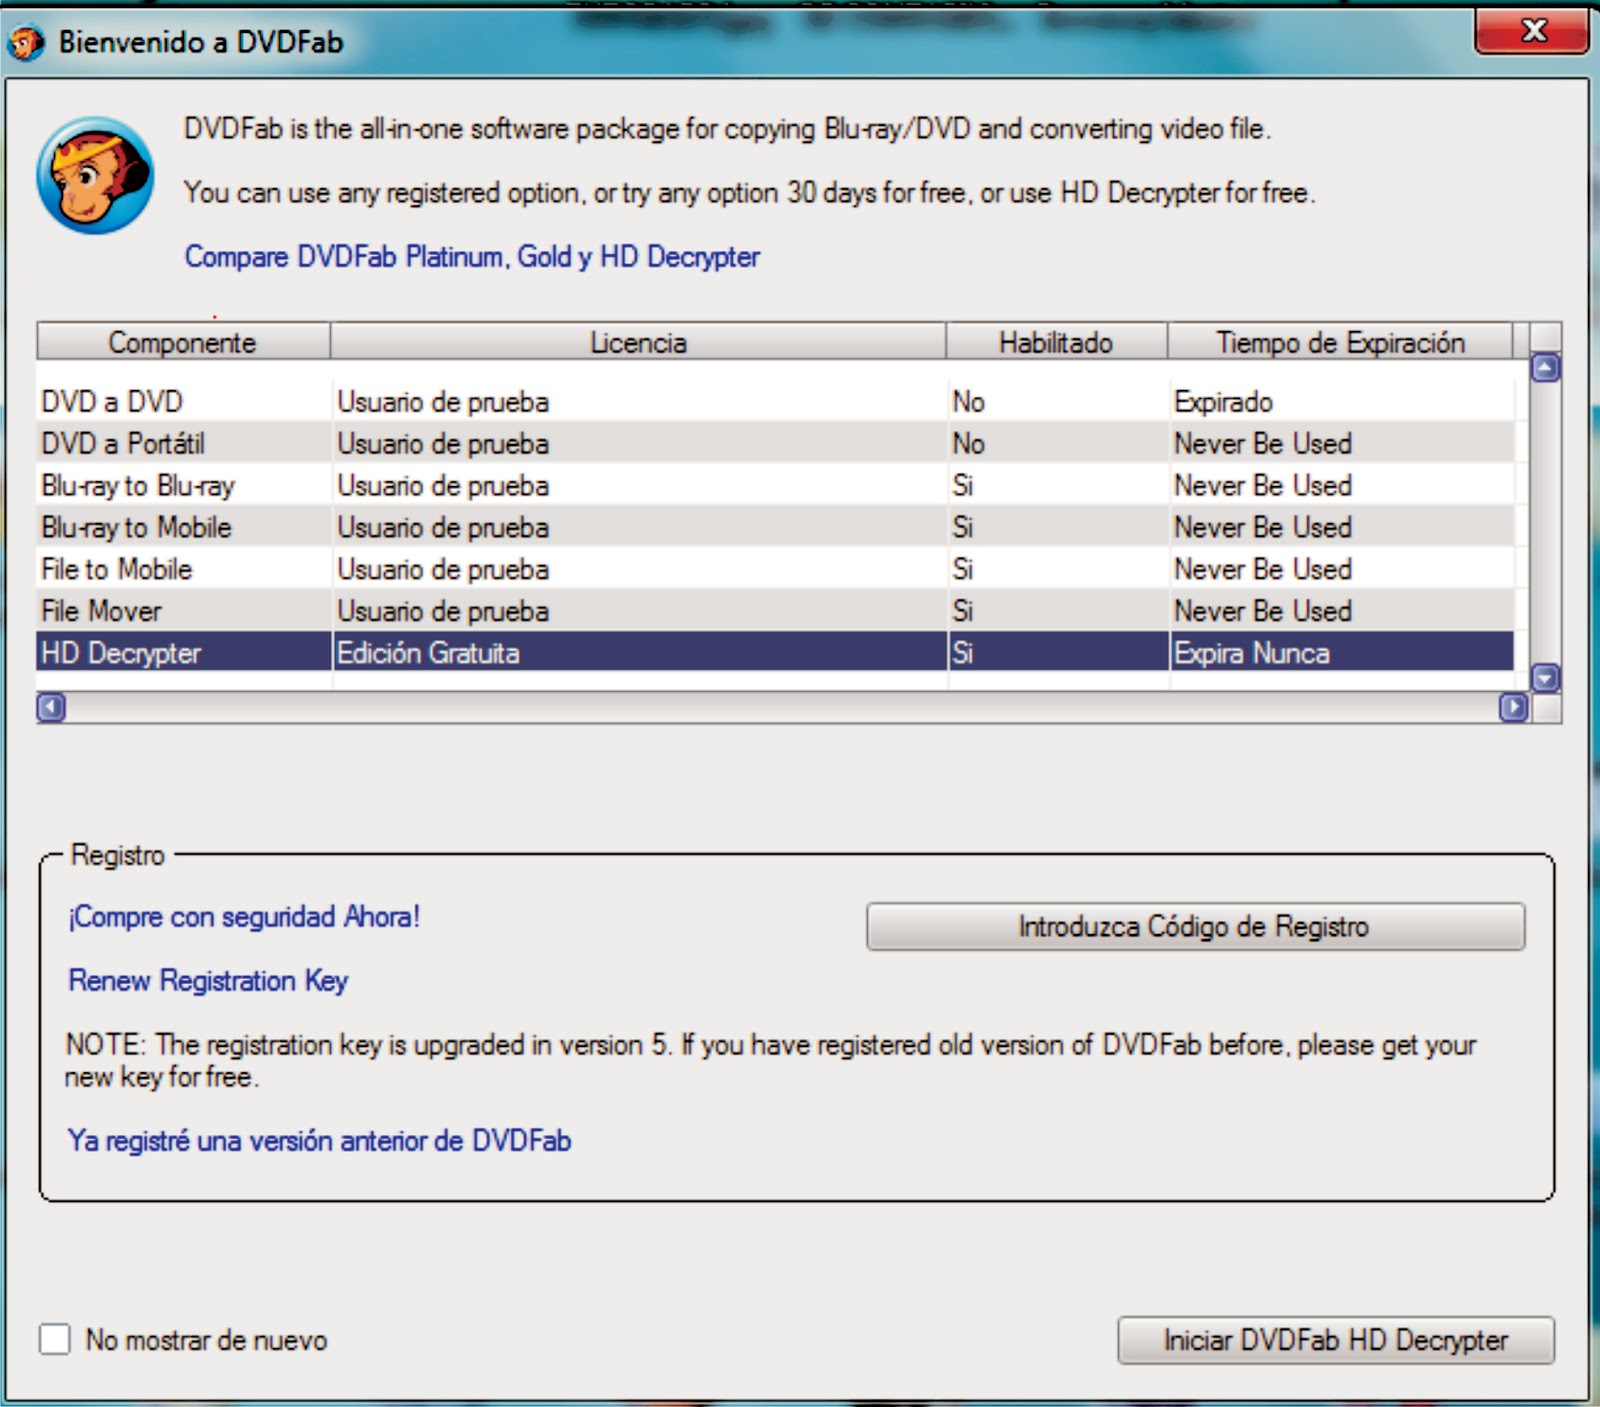This screenshot has width=1600, height=1407.
Task: Select the DVD a DVD row
Action: (x=775, y=402)
